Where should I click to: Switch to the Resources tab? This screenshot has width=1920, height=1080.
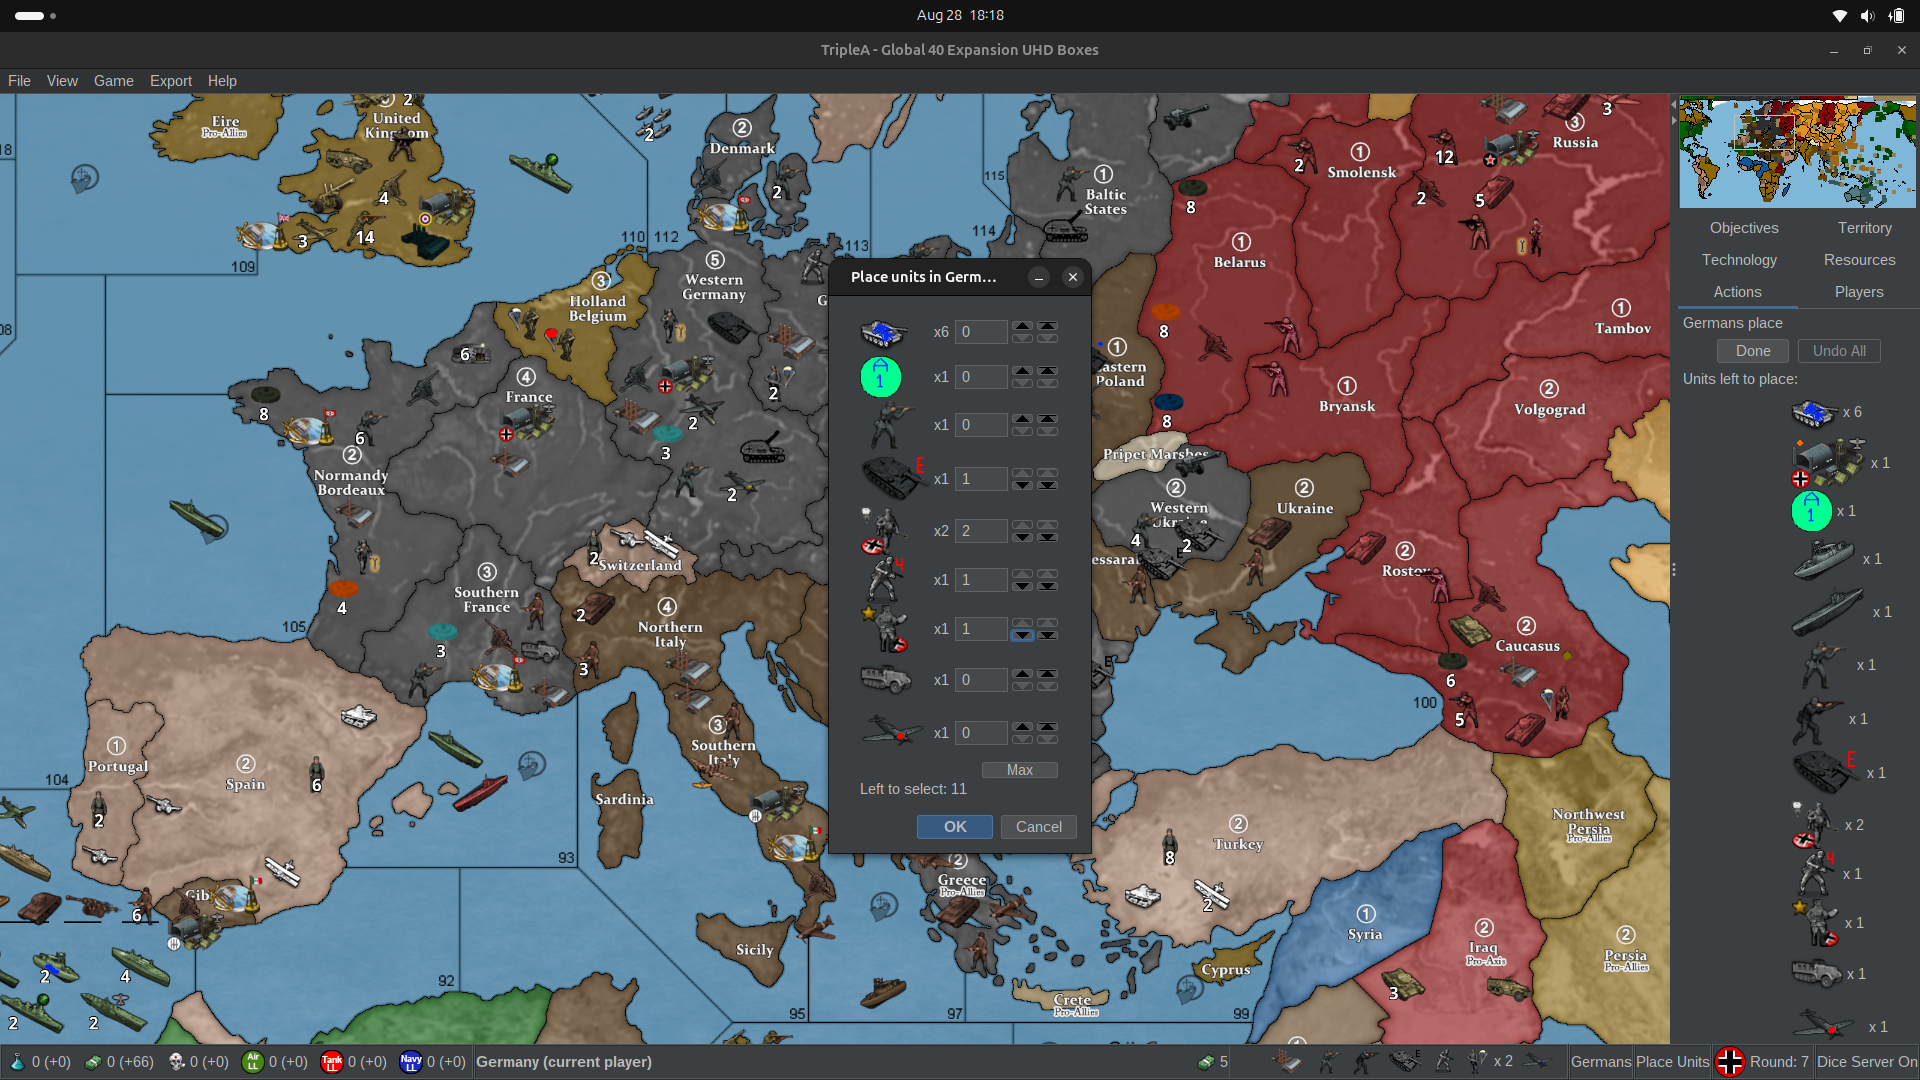(x=1859, y=260)
